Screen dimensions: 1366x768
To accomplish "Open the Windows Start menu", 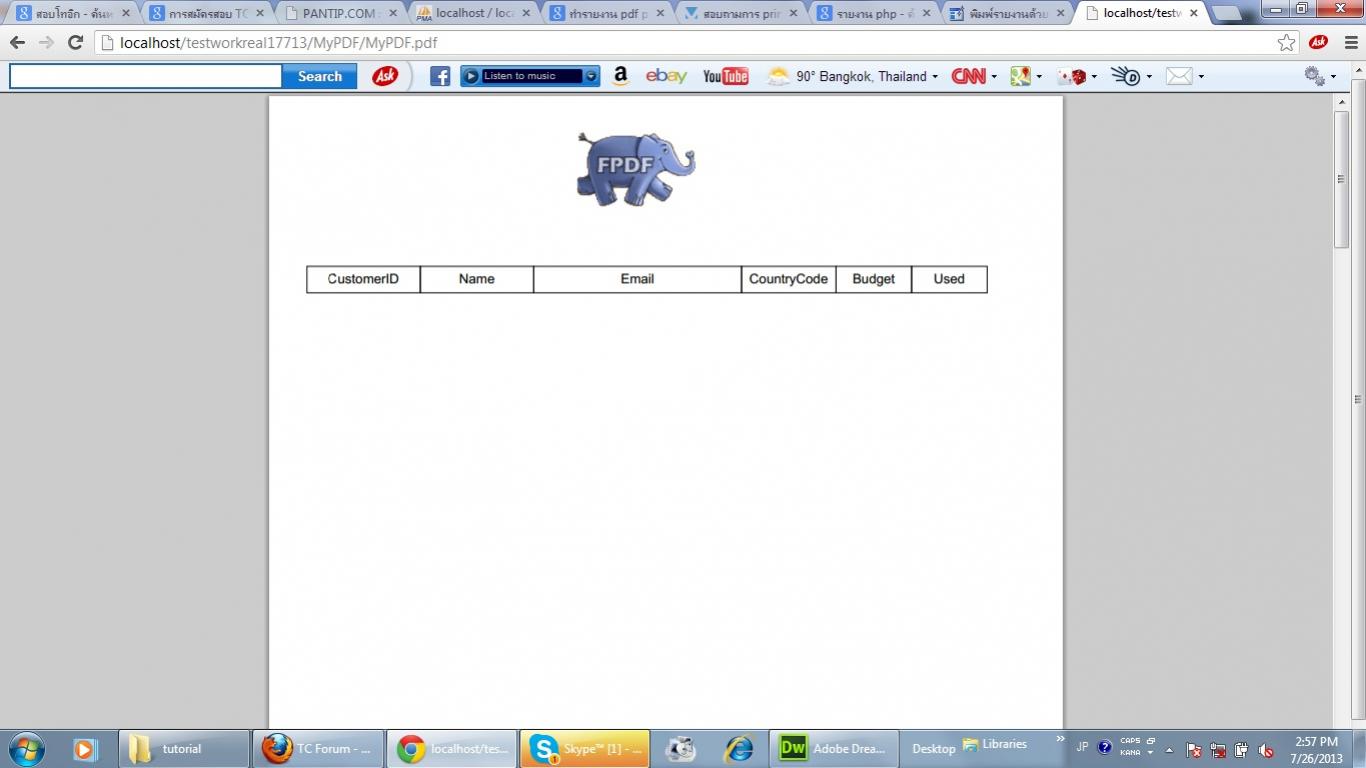I will (x=26, y=749).
